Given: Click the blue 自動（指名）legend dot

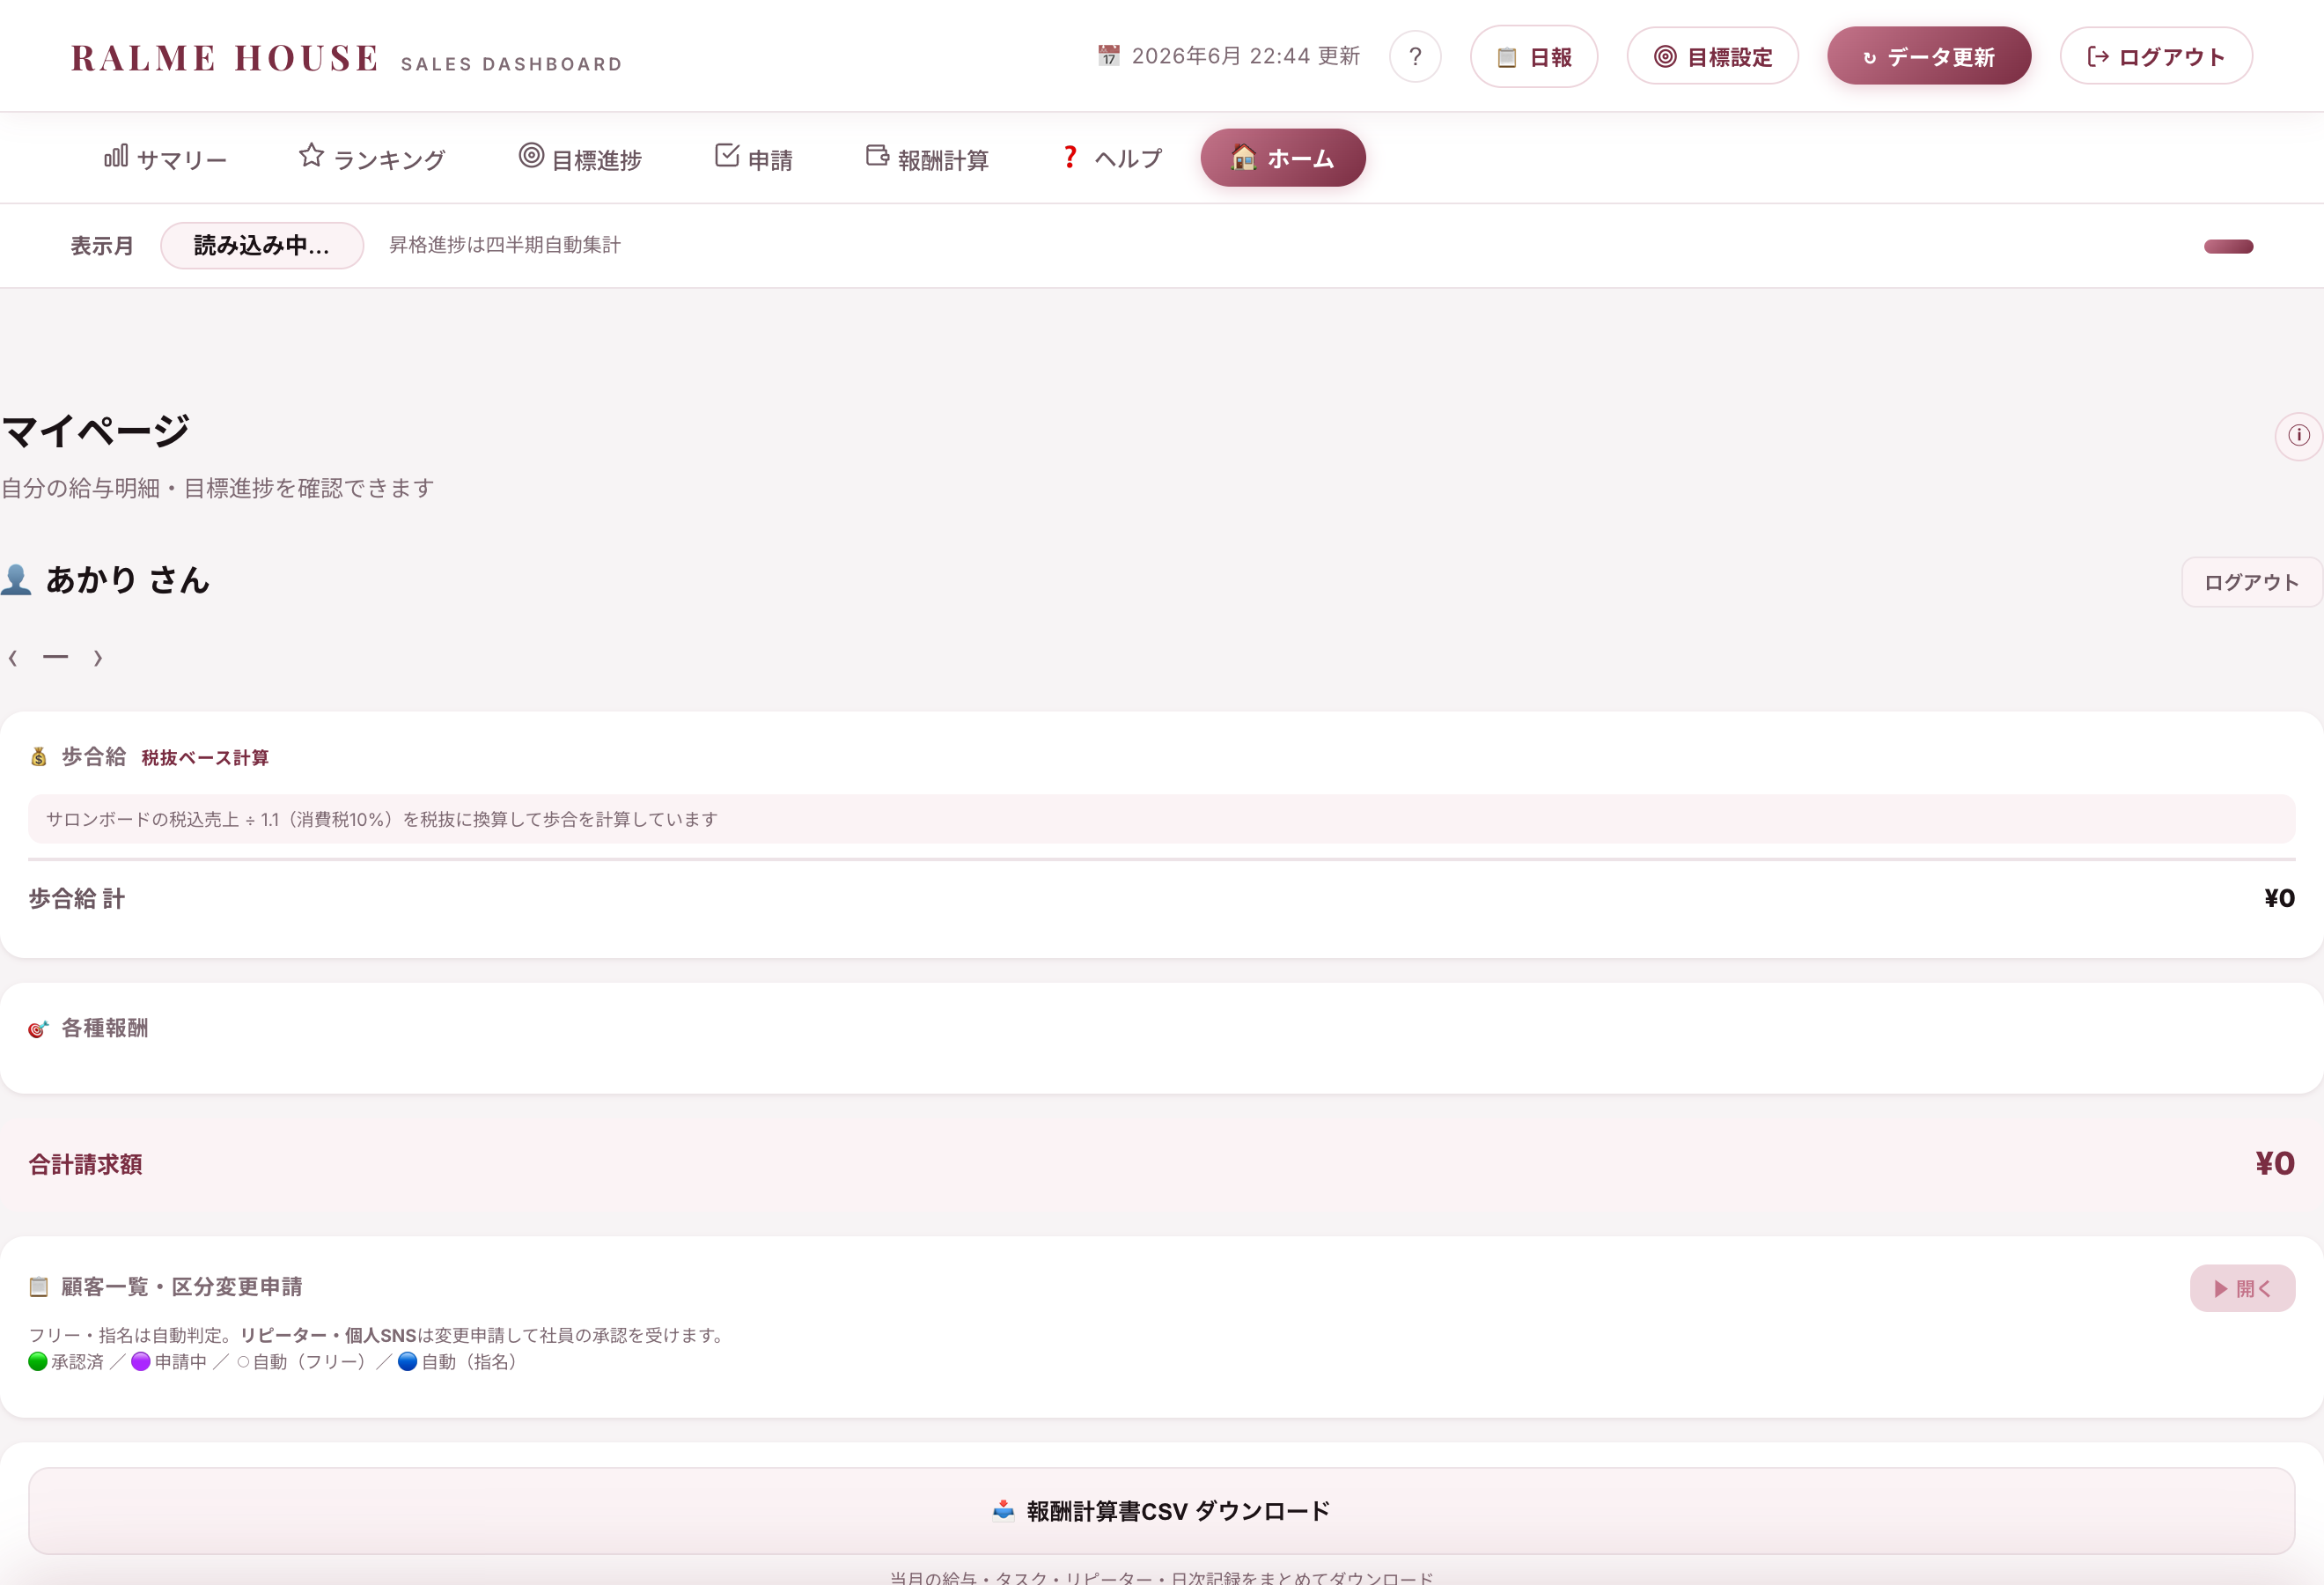Looking at the screenshot, I should point(408,1362).
